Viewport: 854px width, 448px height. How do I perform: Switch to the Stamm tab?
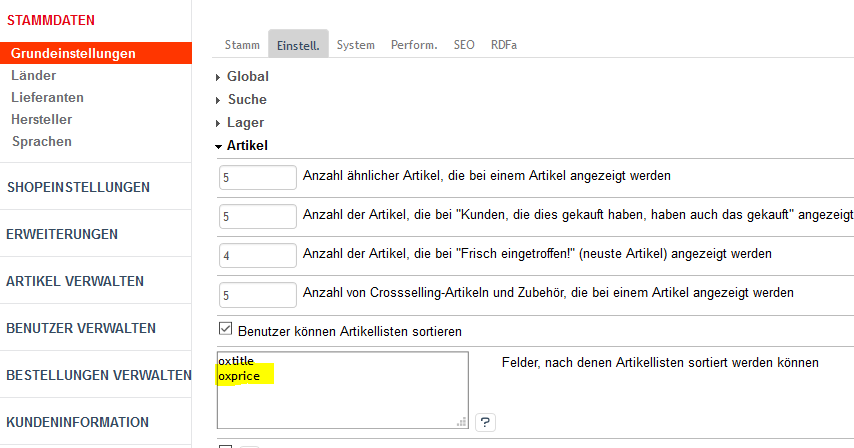tap(242, 45)
